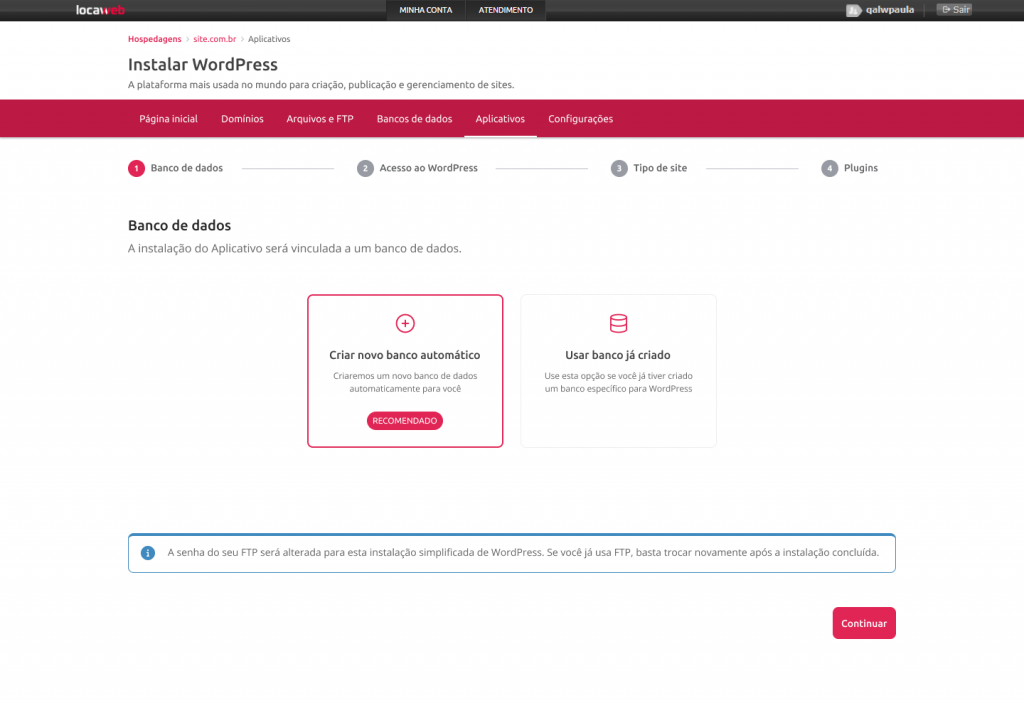This screenshot has width=1024, height=703.
Task: Click the user avatar icon beside qalwpaula
Action: (x=854, y=10)
